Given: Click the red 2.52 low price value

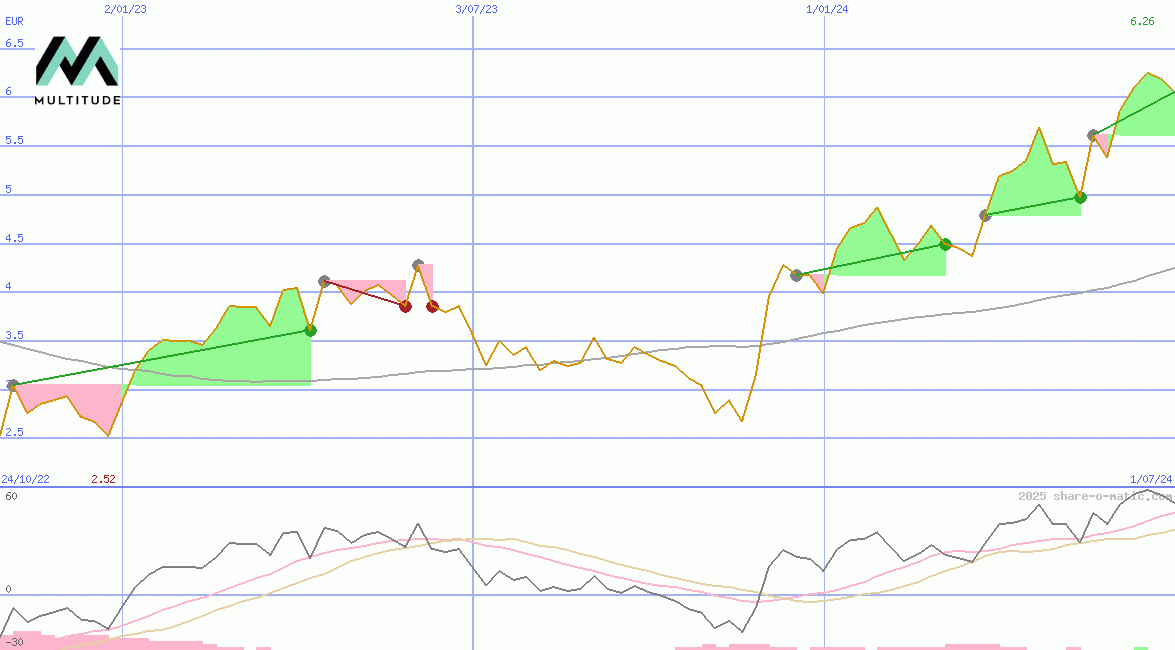Looking at the screenshot, I should pos(103,479).
